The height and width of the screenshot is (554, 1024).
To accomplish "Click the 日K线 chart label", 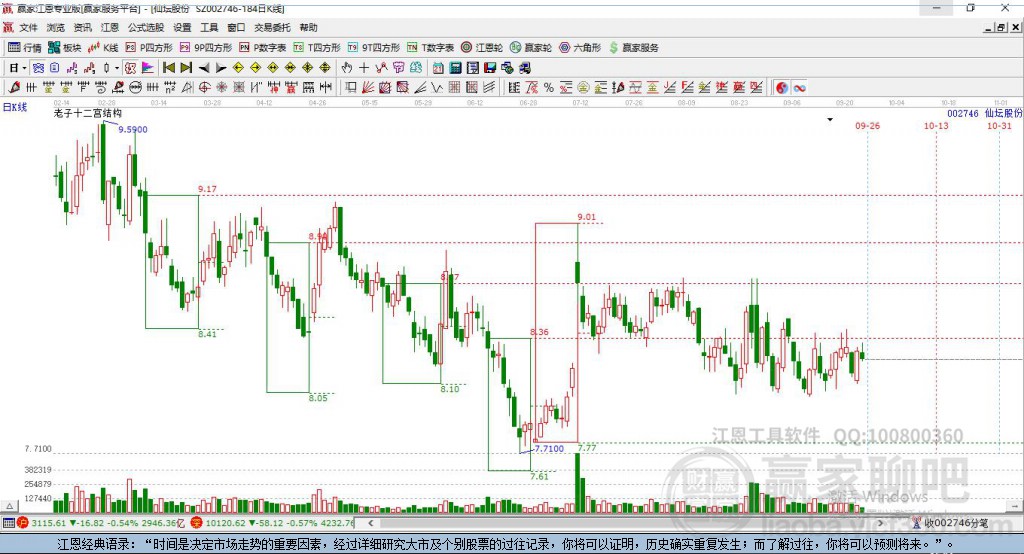I will 15,107.
